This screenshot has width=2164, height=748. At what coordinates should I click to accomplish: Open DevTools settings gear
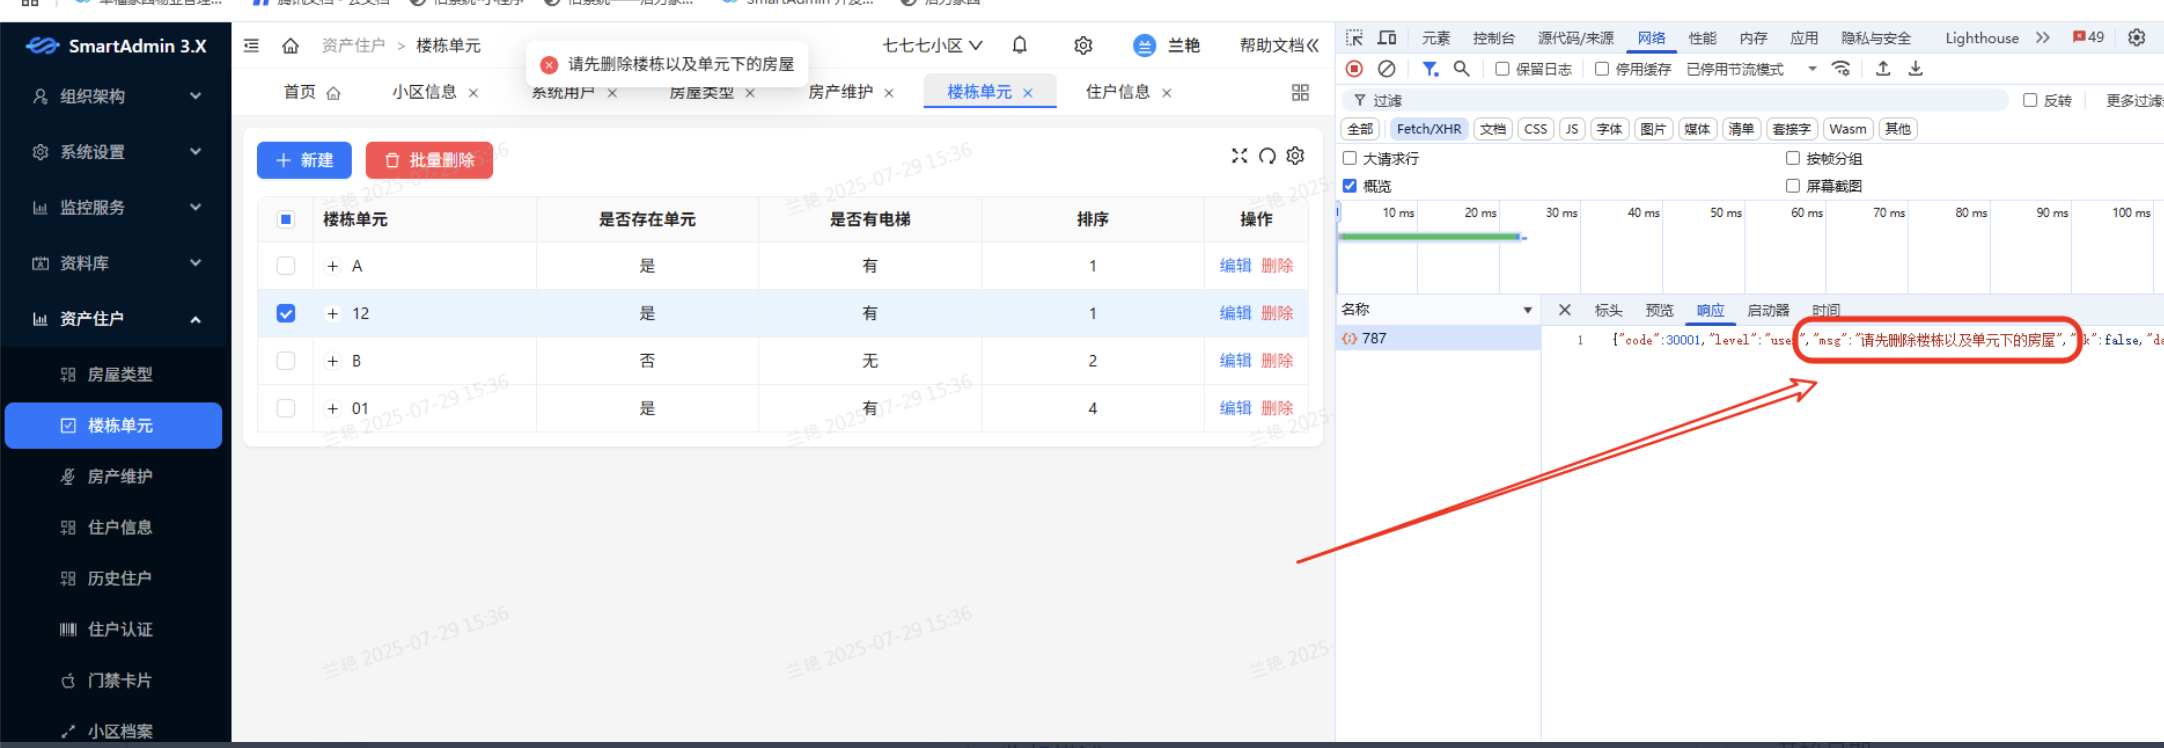click(x=2136, y=38)
